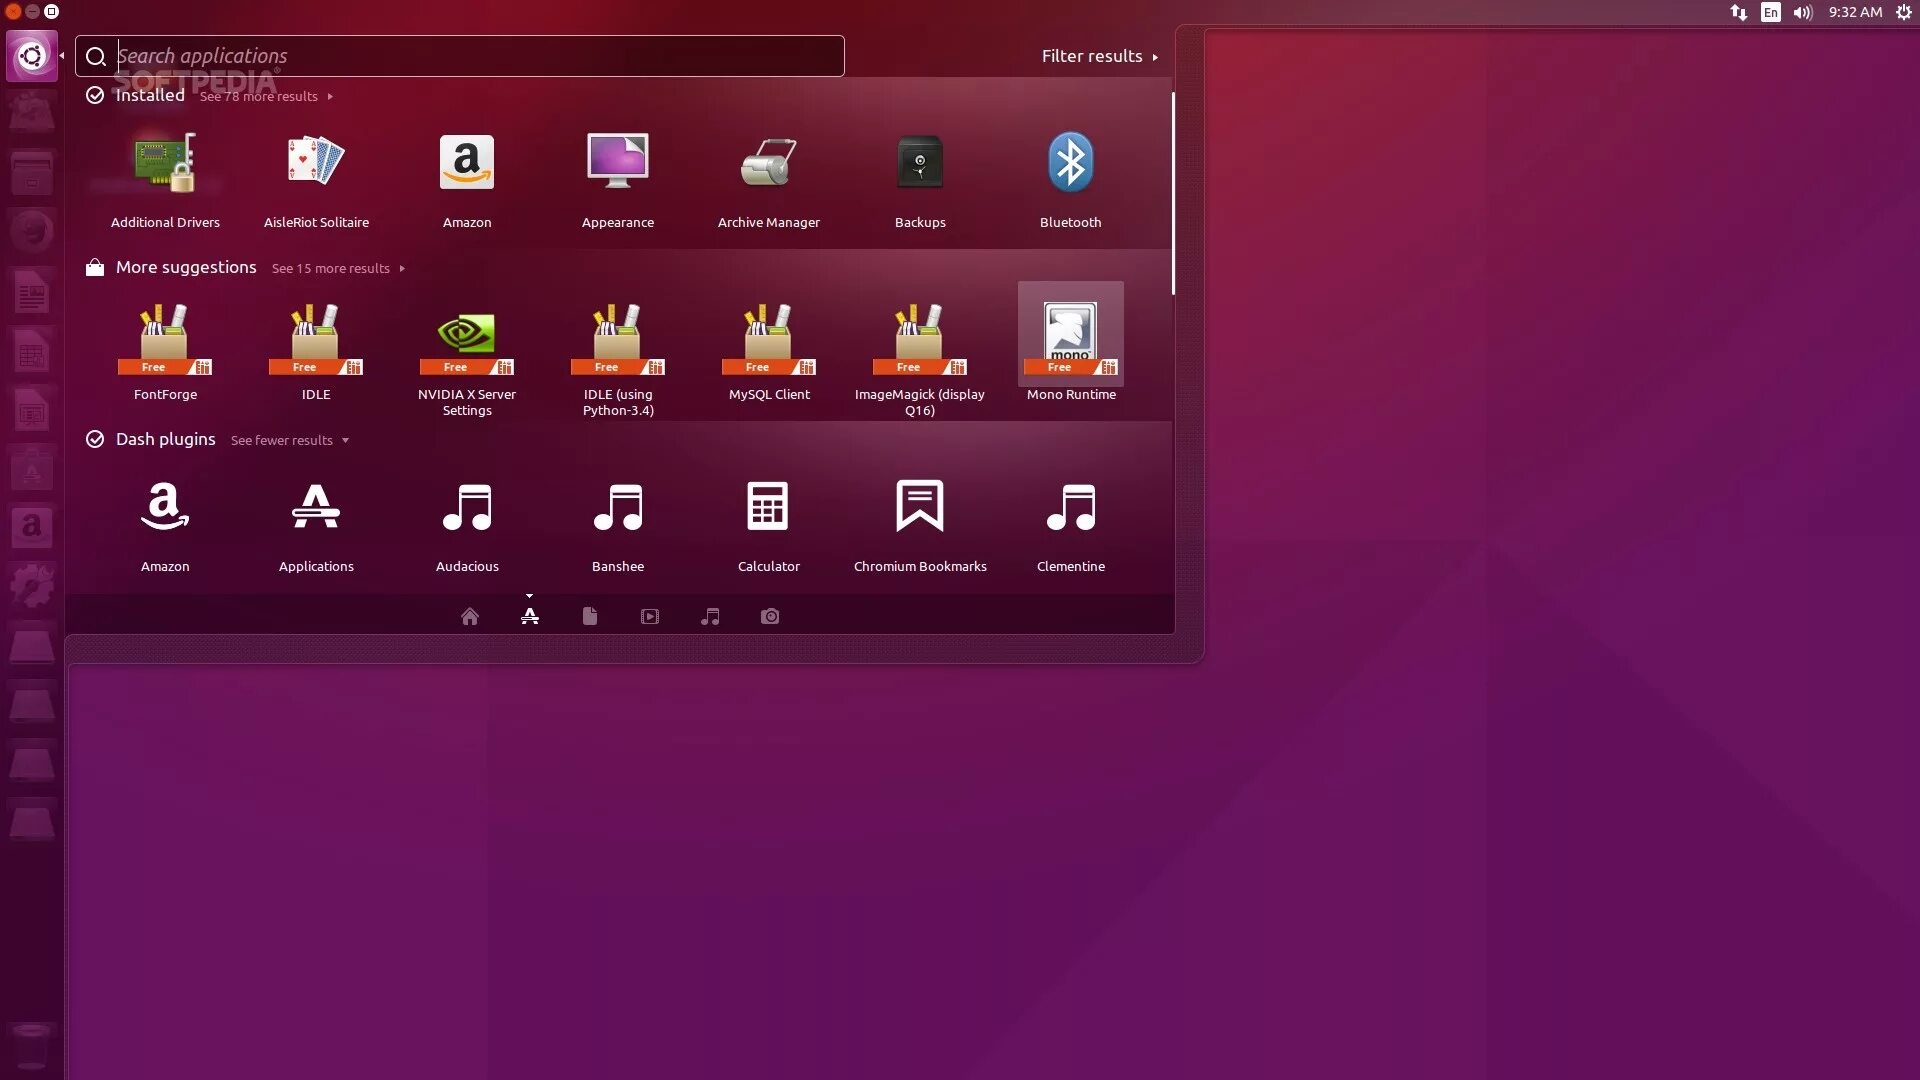This screenshot has width=1920, height=1080.
Task: Click the Chromium Bookmarks plugin icon
Action: tap(919, 508)
